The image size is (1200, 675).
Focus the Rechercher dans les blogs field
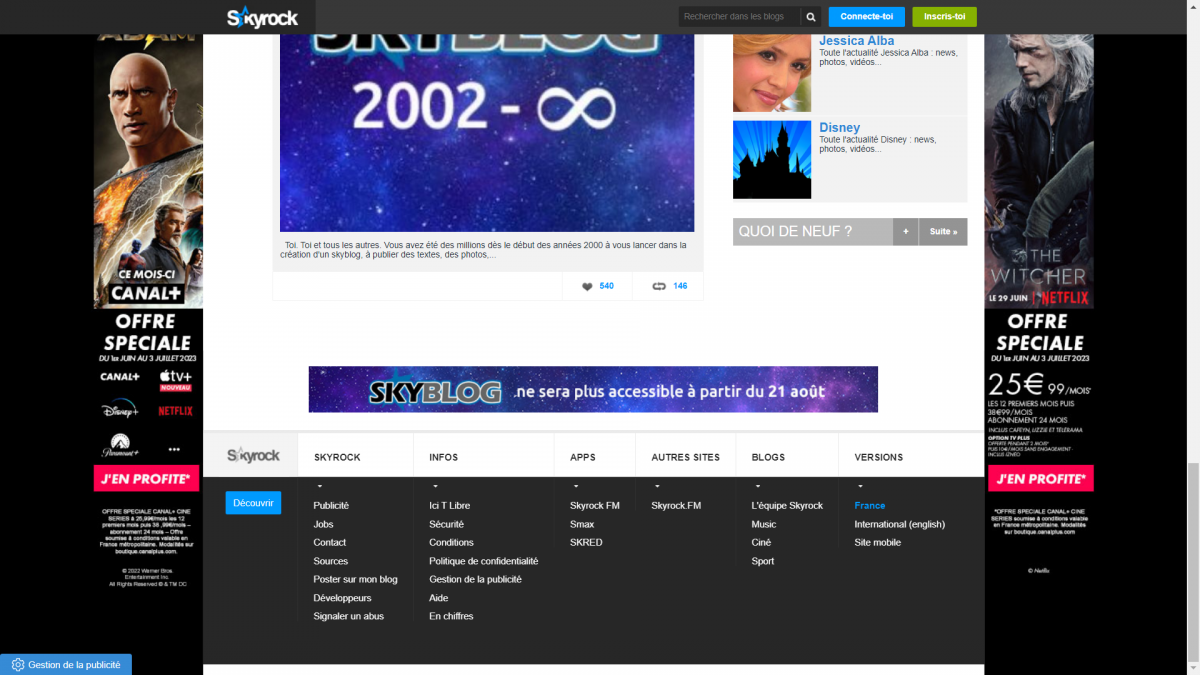pyautogui.click(x=739, y=17)
